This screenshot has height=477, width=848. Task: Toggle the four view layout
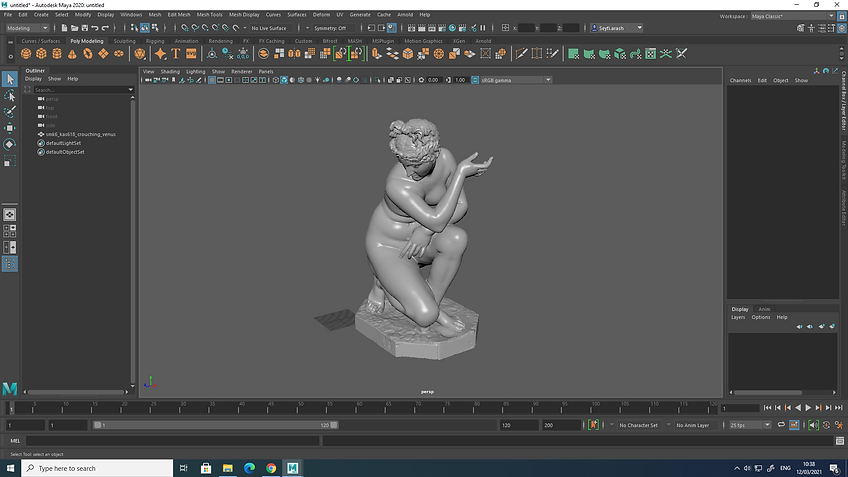tap(10, 231)
